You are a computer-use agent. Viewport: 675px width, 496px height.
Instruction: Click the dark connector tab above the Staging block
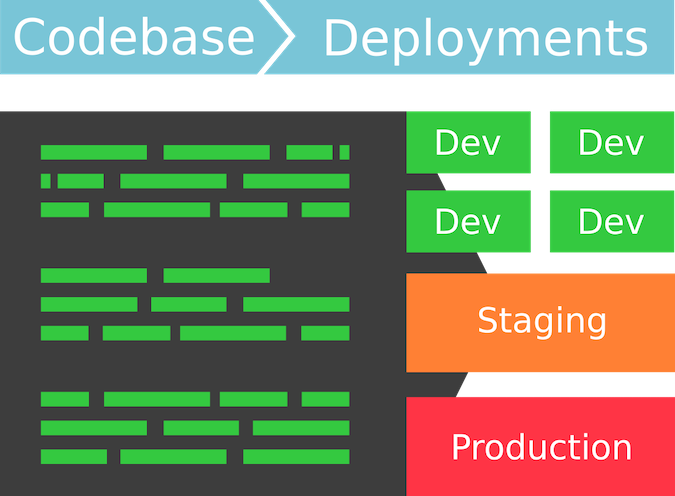click(x=440, y=263)
